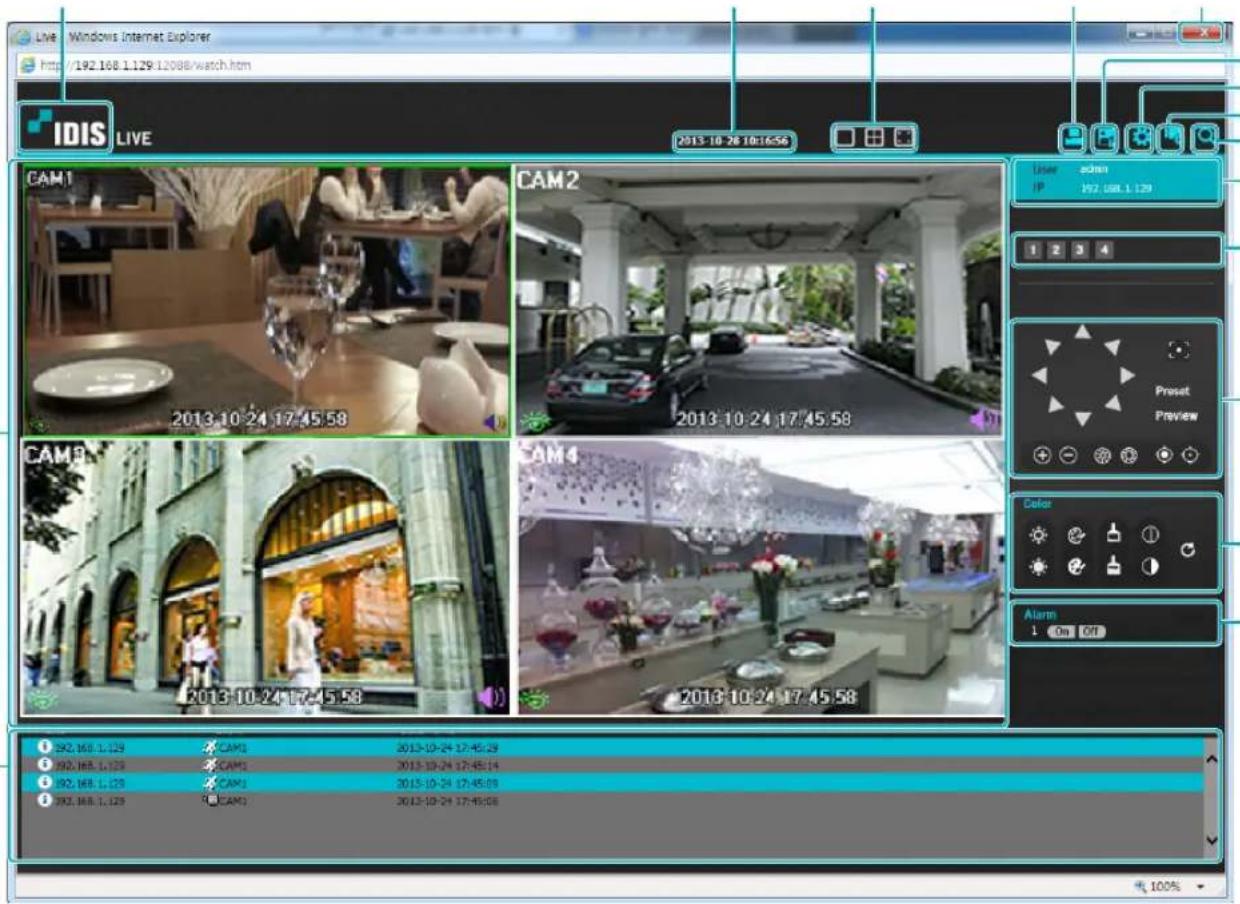
Task: Click the Preset PTZ button
Action: [x=1172, y=392]
